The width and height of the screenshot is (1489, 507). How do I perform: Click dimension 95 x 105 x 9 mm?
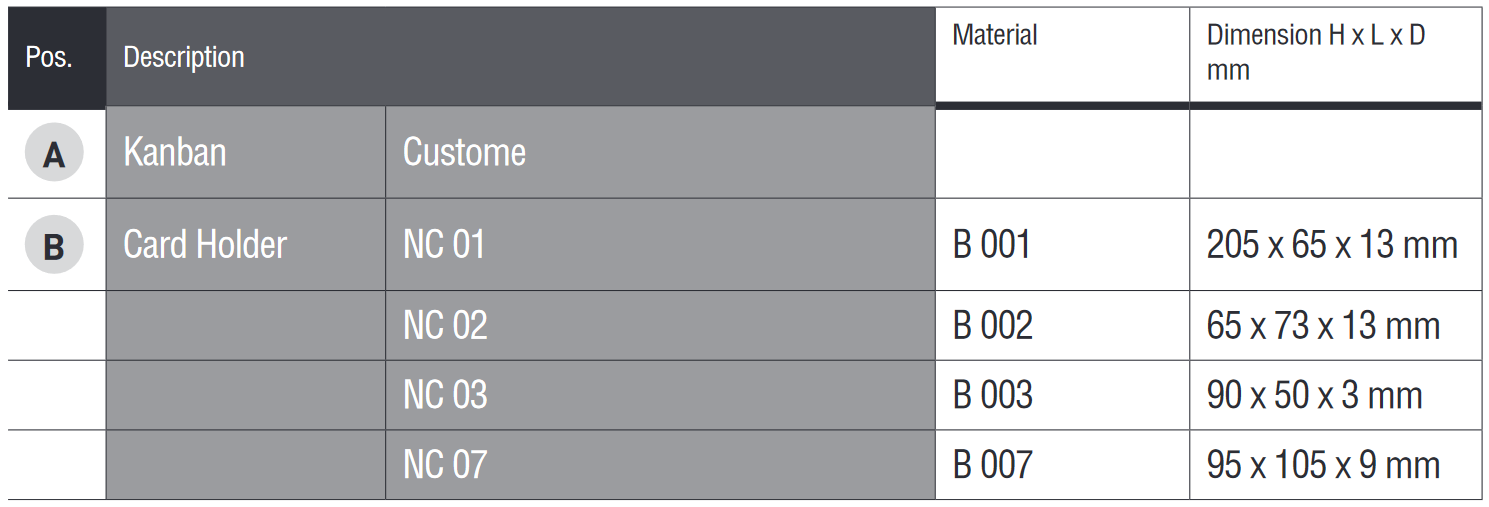coord(1323,465)
